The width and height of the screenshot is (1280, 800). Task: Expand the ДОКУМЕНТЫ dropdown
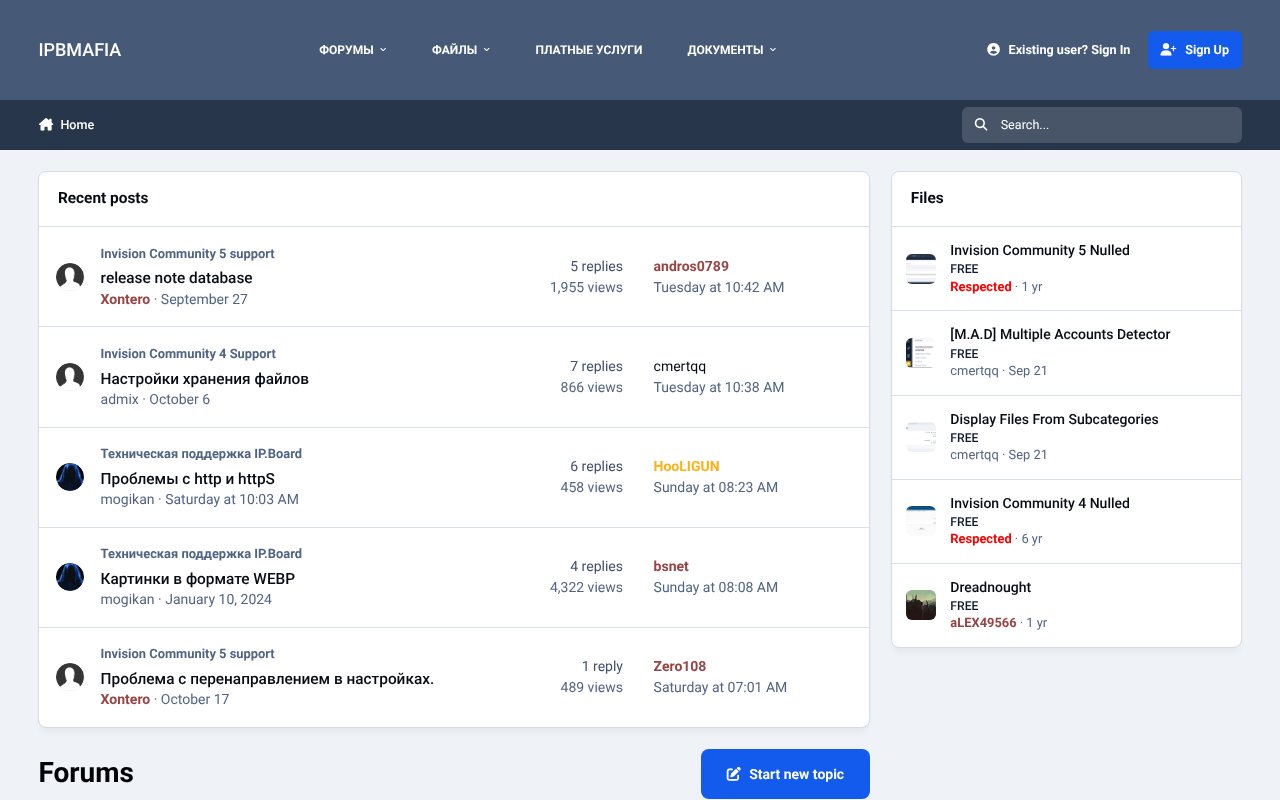[731, 49]
